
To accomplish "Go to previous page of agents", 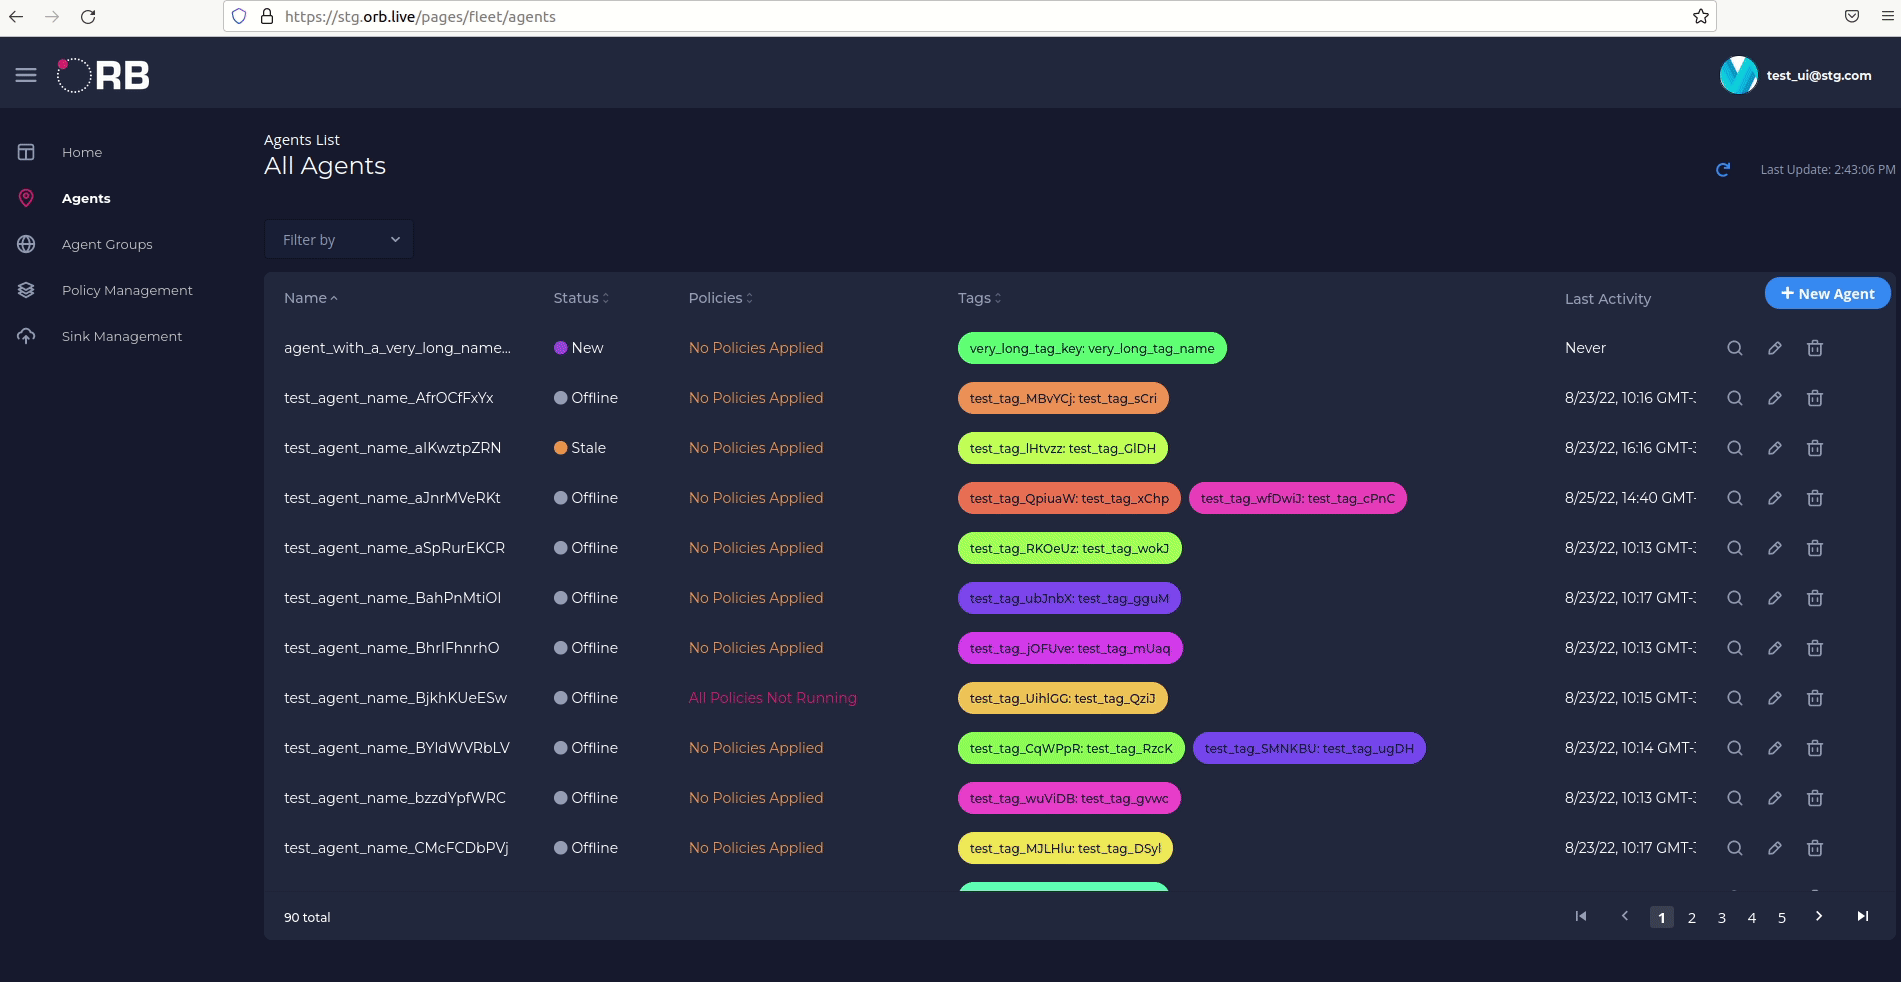I will (x=1625, y=916).
